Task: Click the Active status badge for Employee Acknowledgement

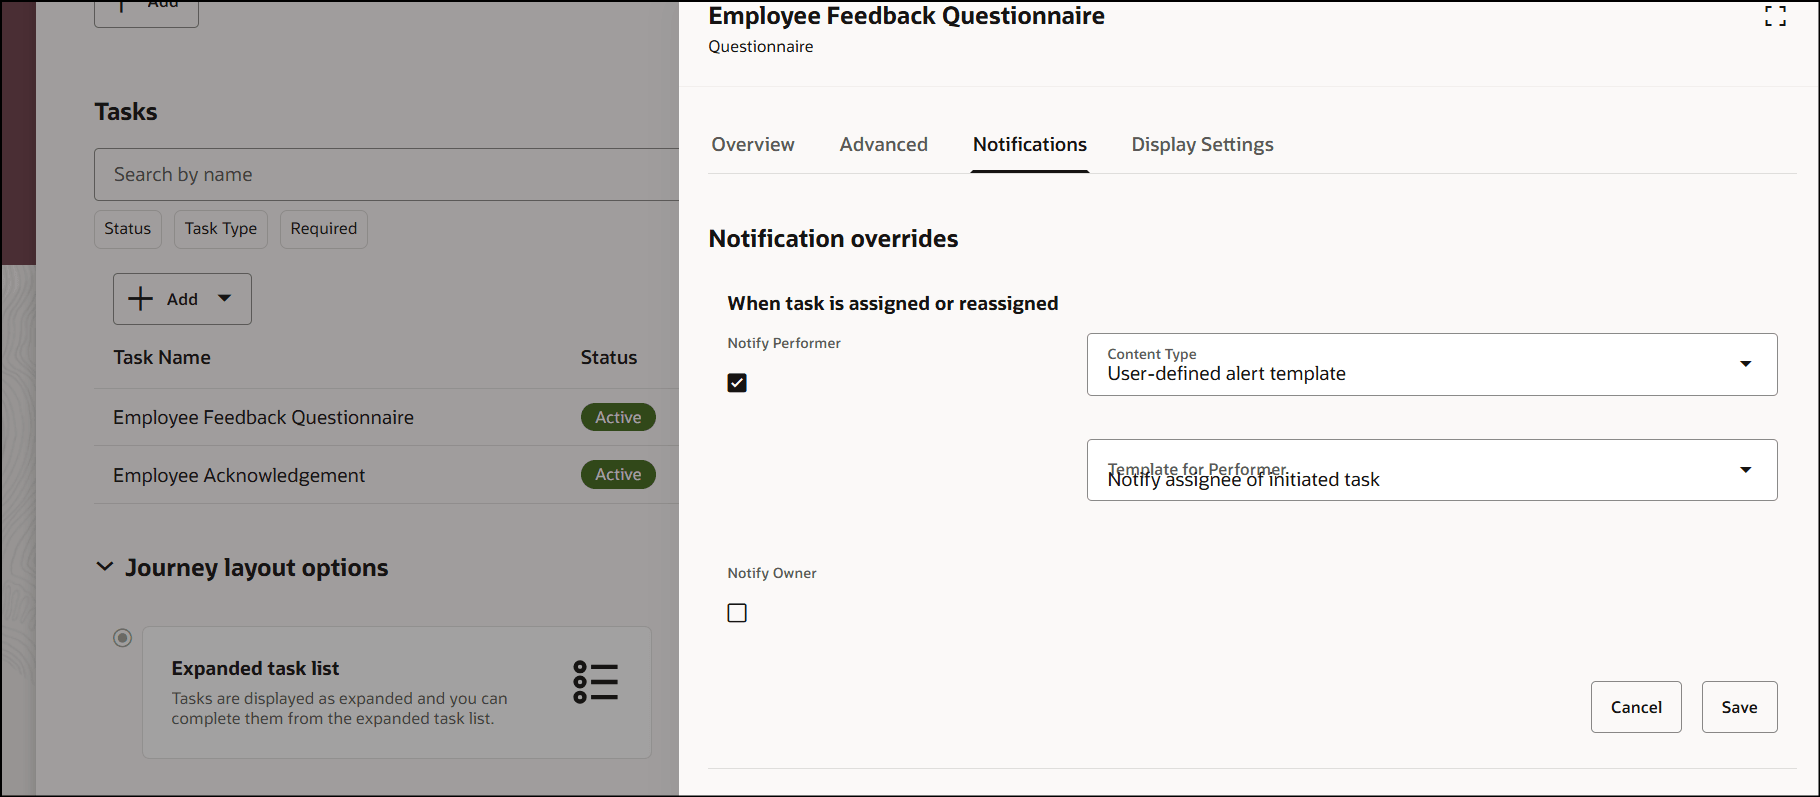Action: 618,475
